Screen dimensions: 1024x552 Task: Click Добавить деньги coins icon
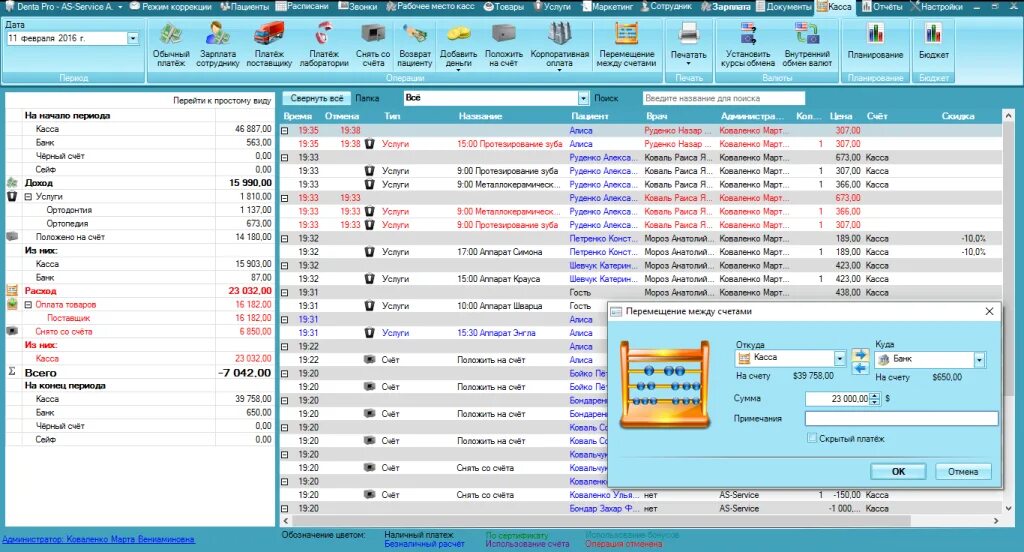(458, 44)
